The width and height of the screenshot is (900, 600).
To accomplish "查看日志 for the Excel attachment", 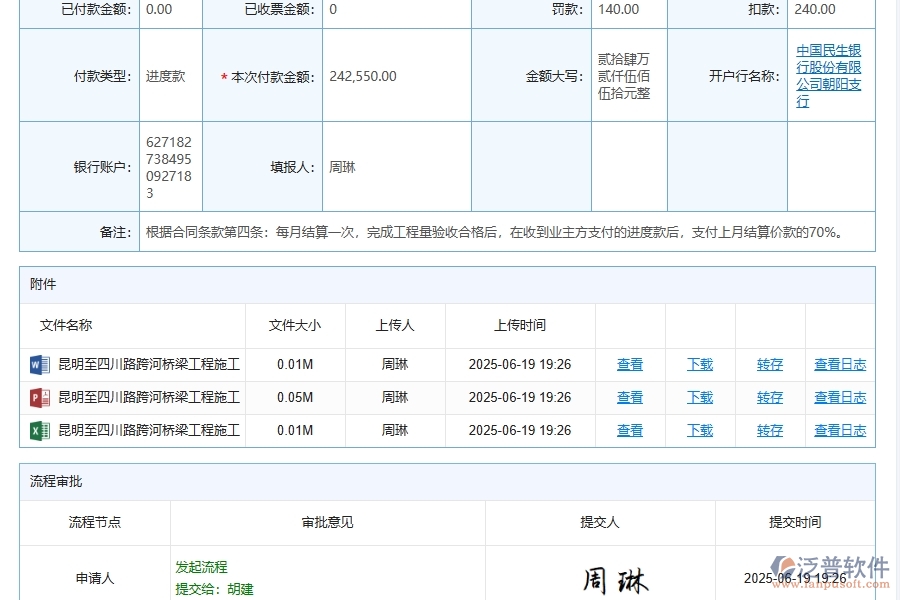I will coord(839,430).
